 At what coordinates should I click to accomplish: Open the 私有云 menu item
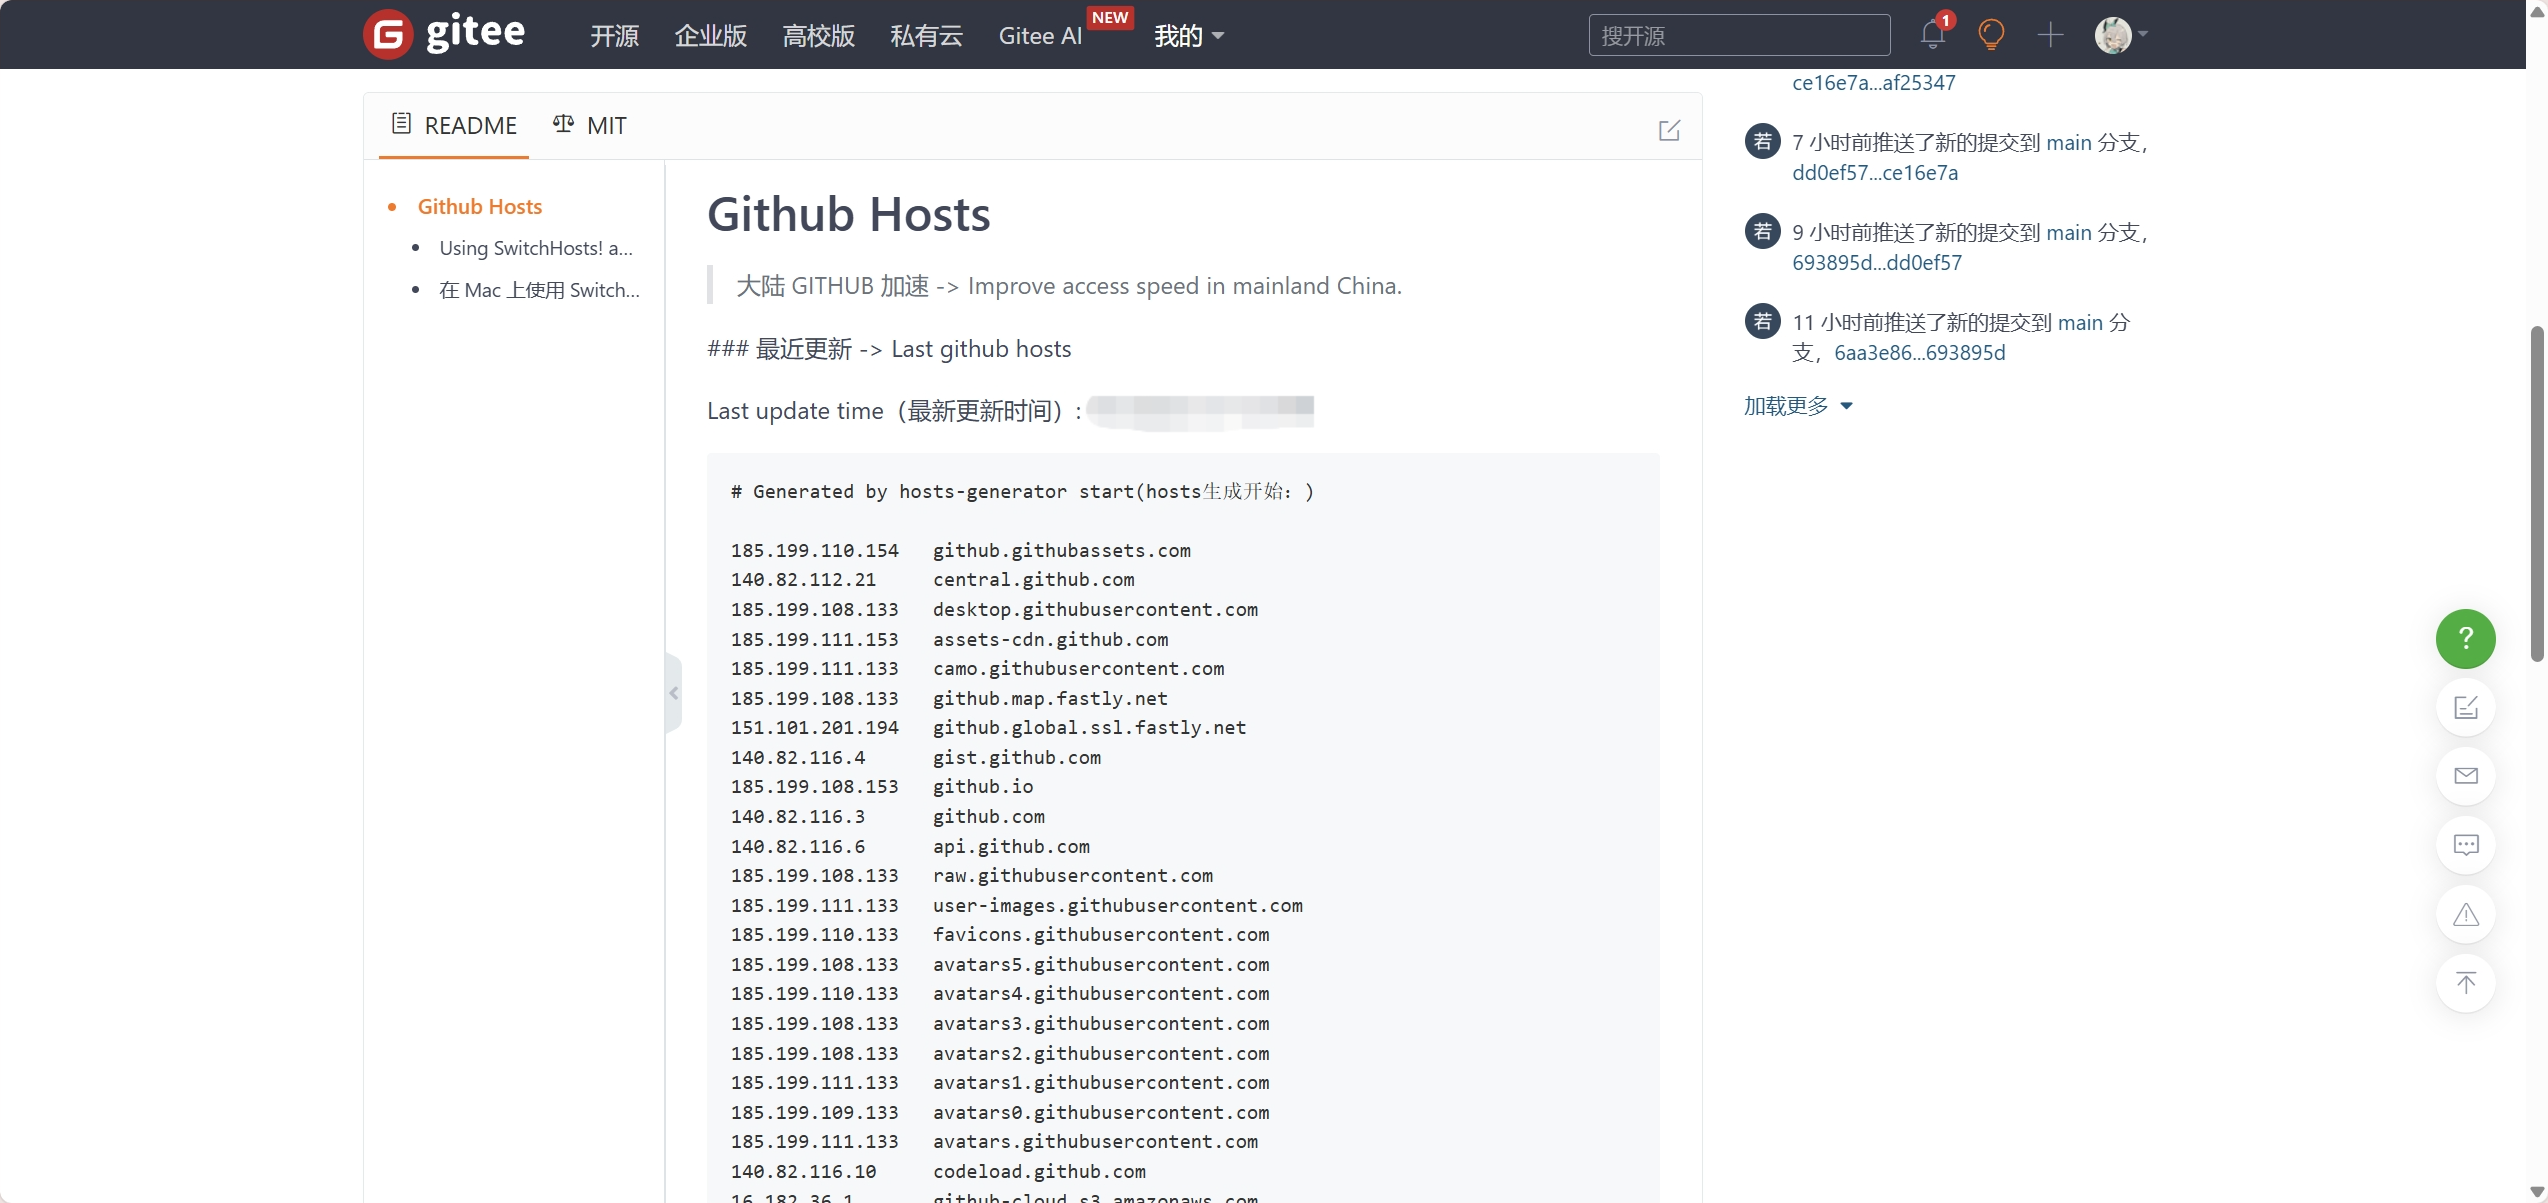[926, 36]
